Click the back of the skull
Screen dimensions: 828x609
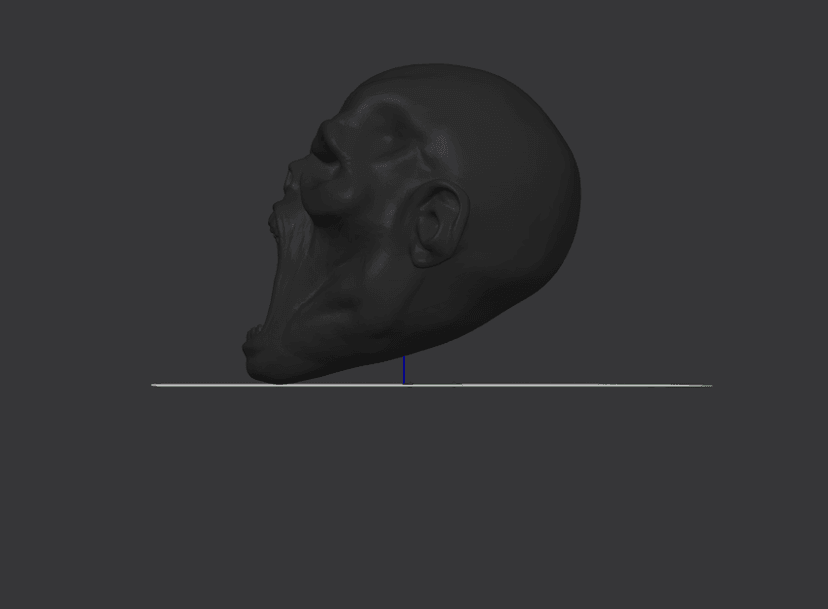click(560, 200)
